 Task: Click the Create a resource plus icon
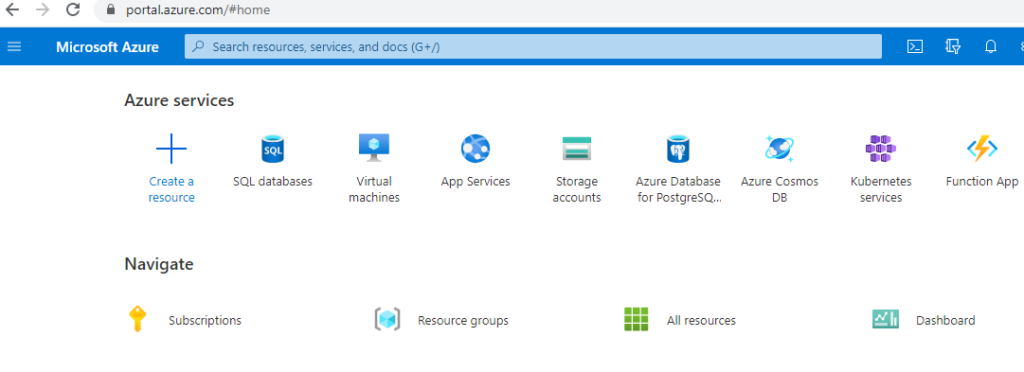(172, 149)
